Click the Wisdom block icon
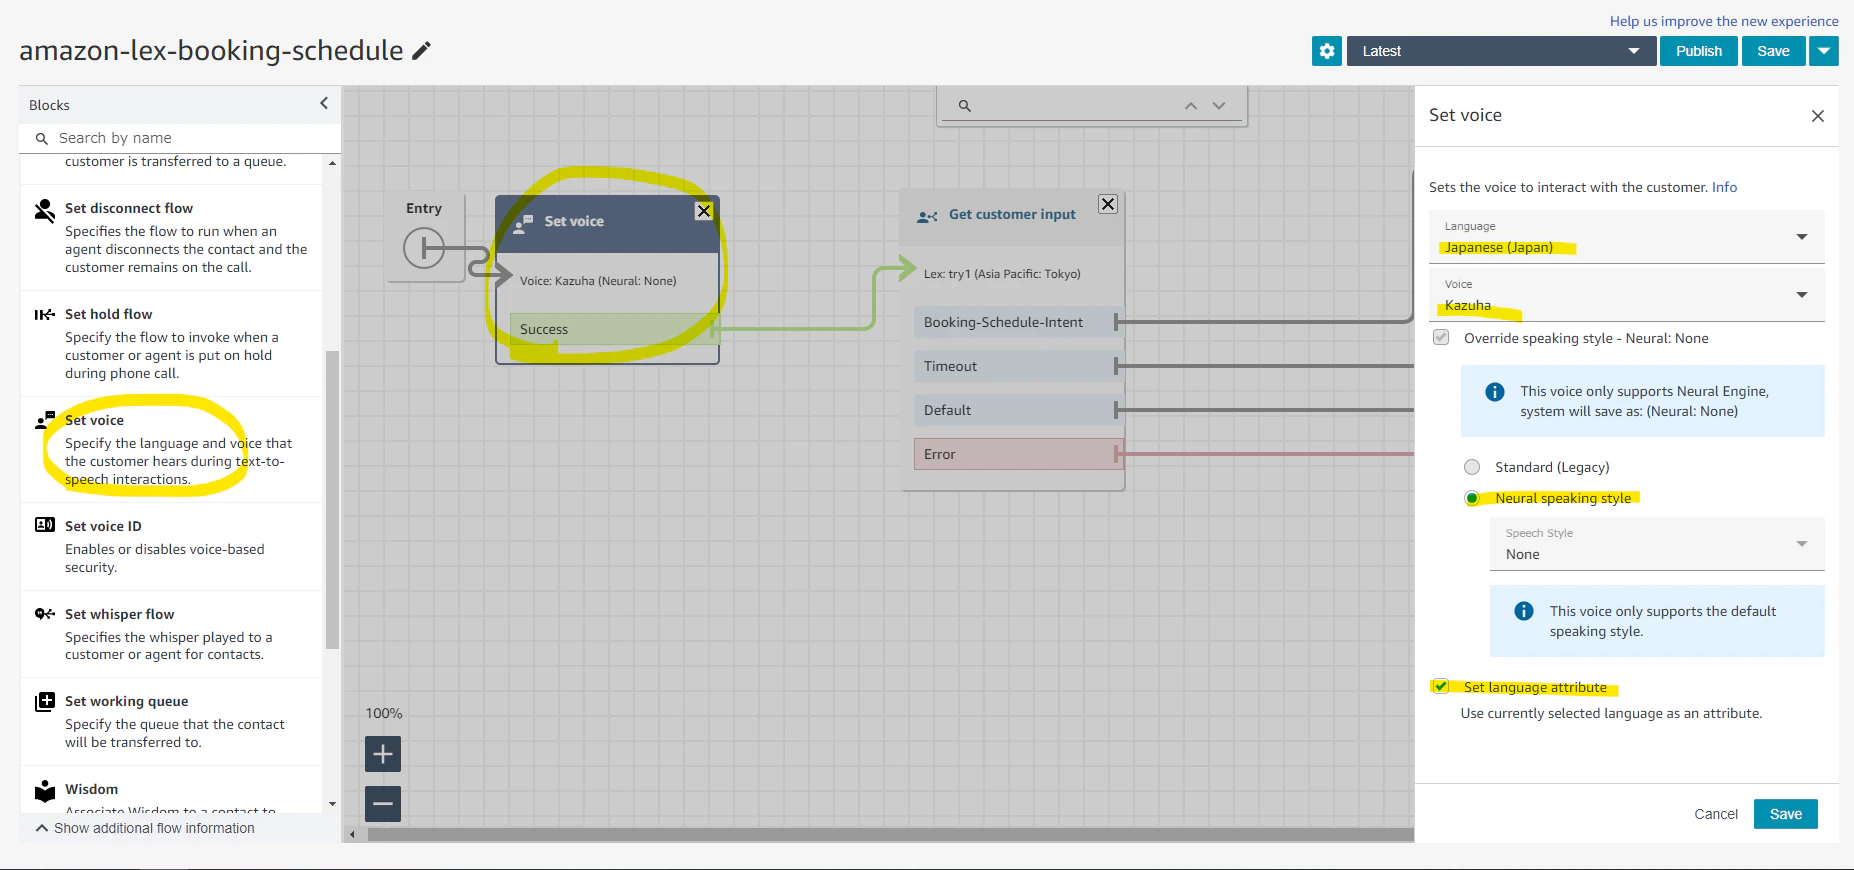This screenshot has height=870, width=1854. pos(45,791)
